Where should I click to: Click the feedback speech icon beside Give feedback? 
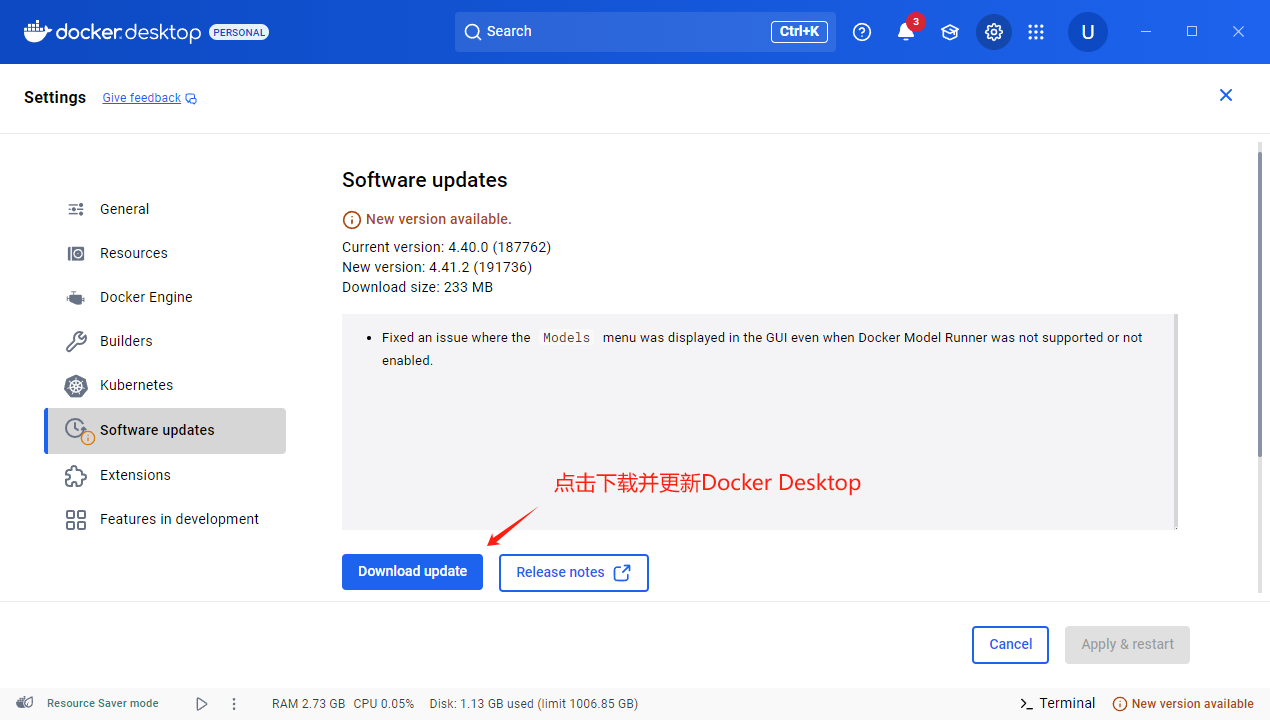[x=191, y=99]
